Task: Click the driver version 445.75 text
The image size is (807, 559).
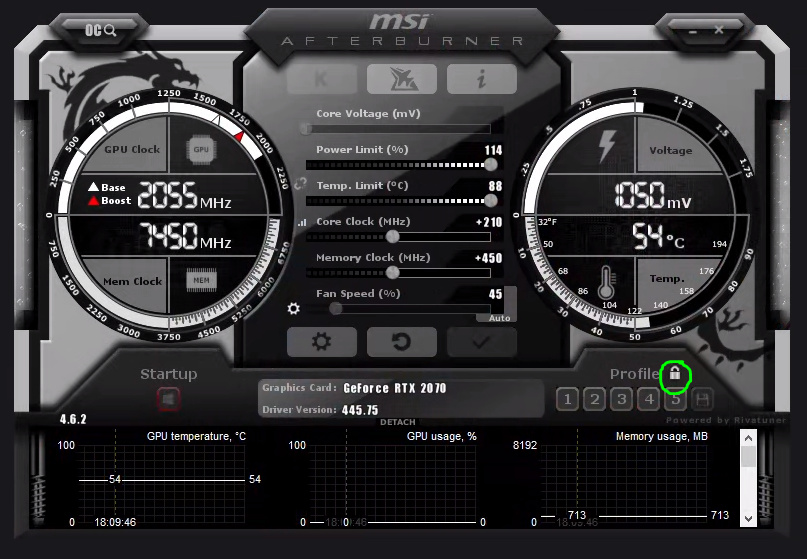Action: 360,410
